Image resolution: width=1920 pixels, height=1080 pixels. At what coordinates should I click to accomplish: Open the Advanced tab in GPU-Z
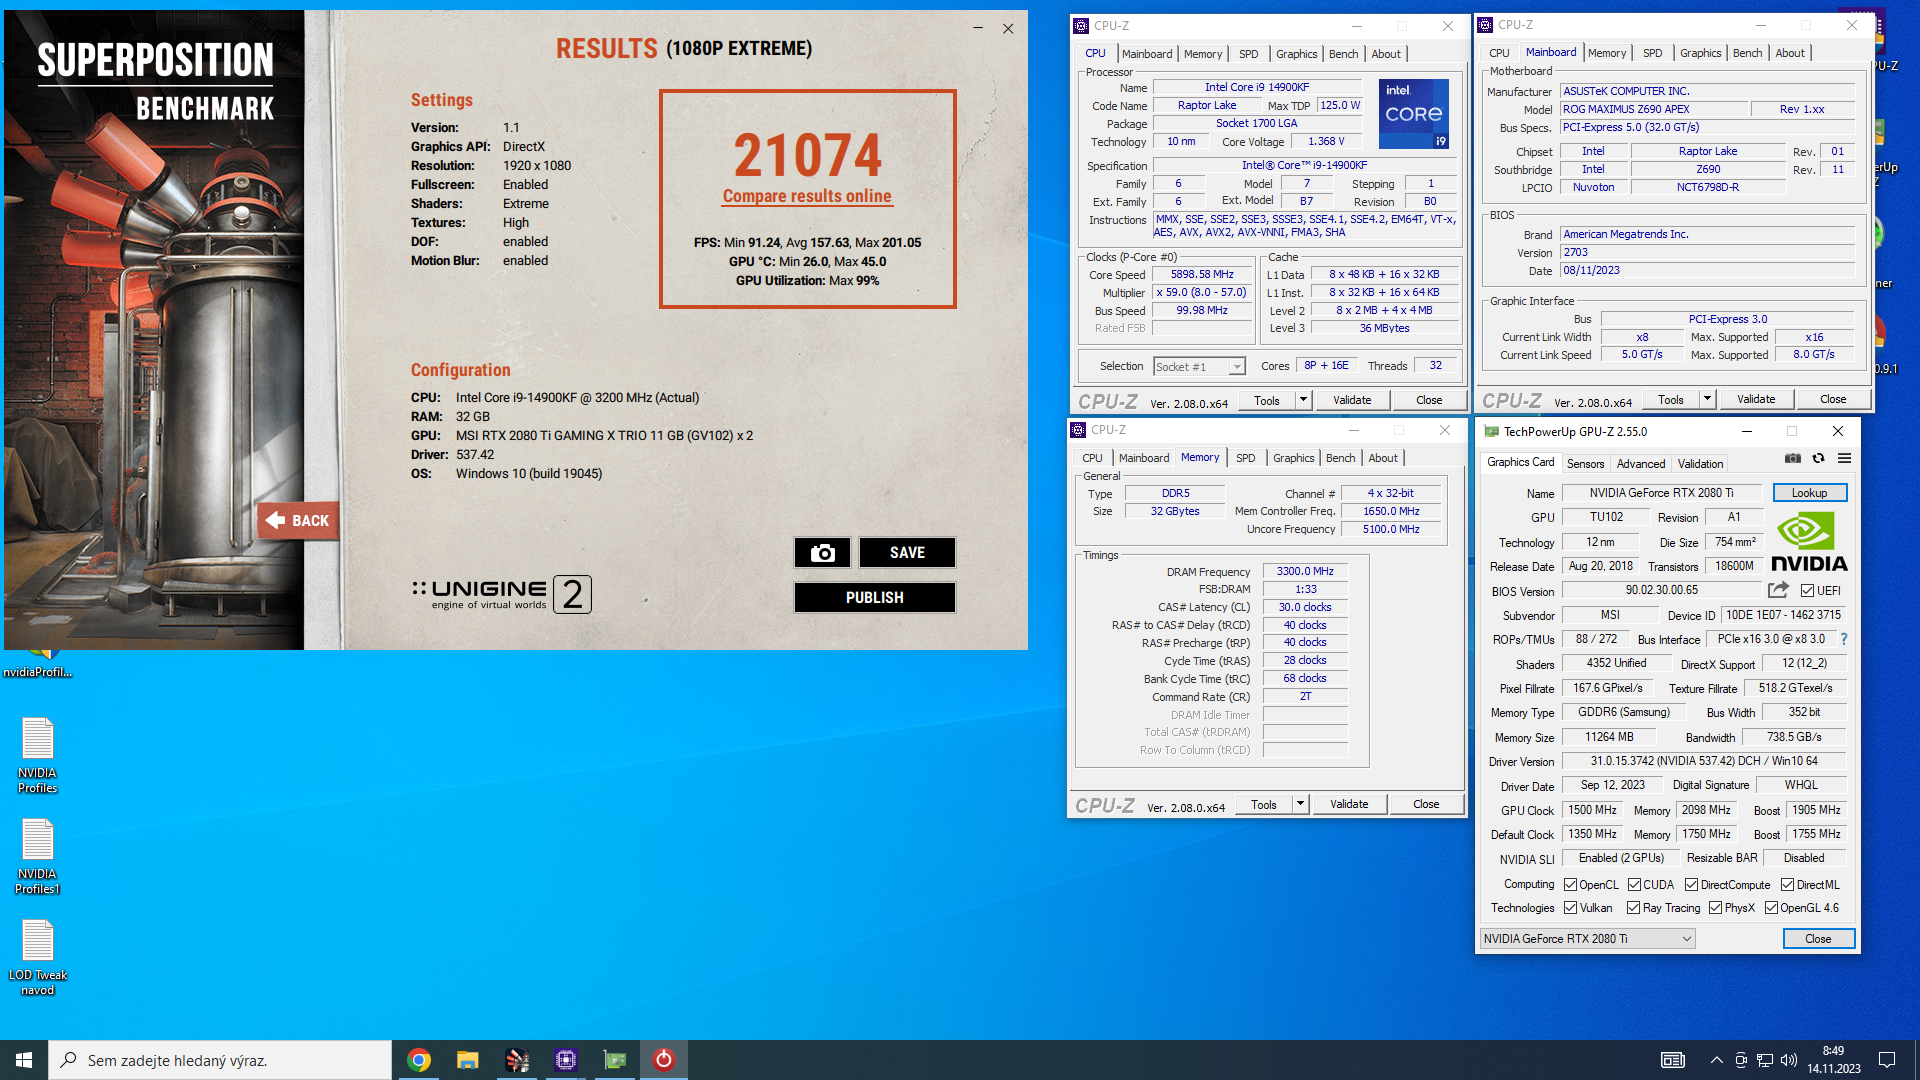(1641, 464)
